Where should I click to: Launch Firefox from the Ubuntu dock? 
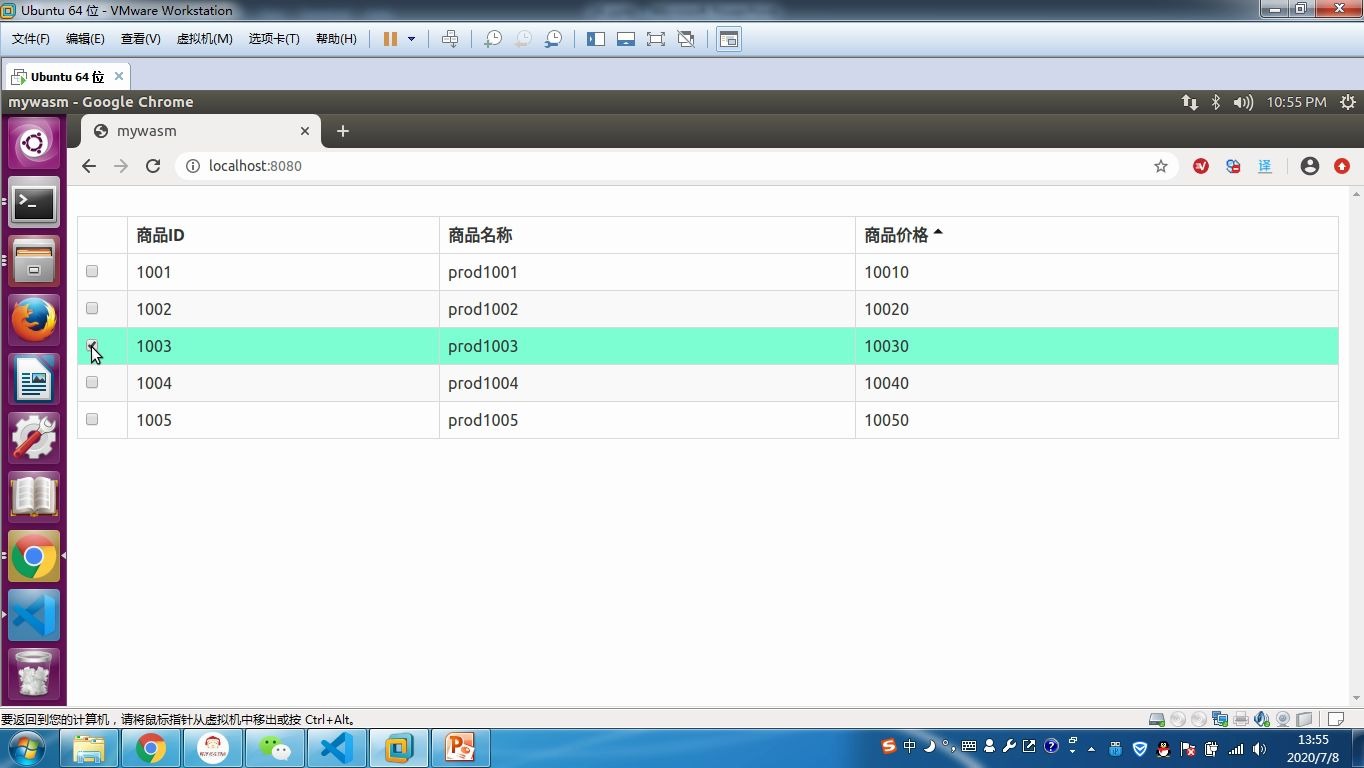tap(34, 320)
